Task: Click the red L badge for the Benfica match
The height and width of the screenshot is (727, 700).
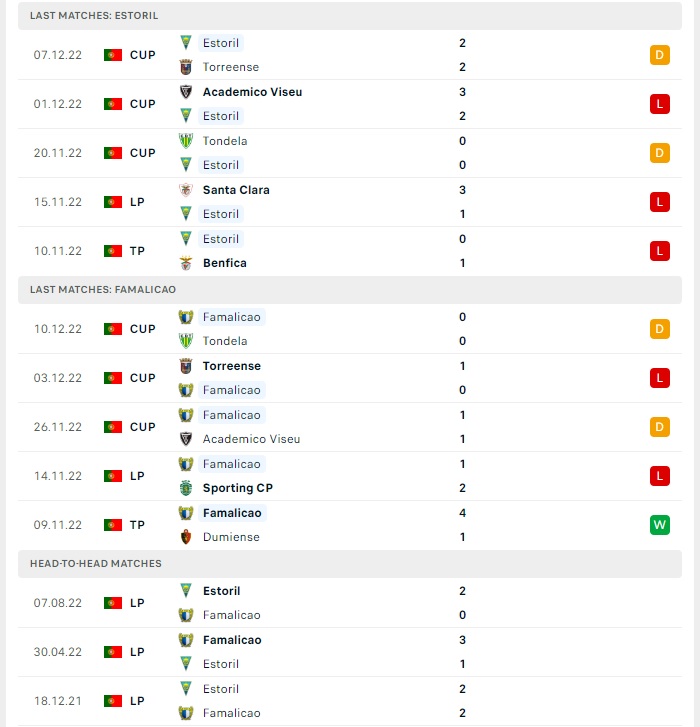Action: click(x=660, y=251)
